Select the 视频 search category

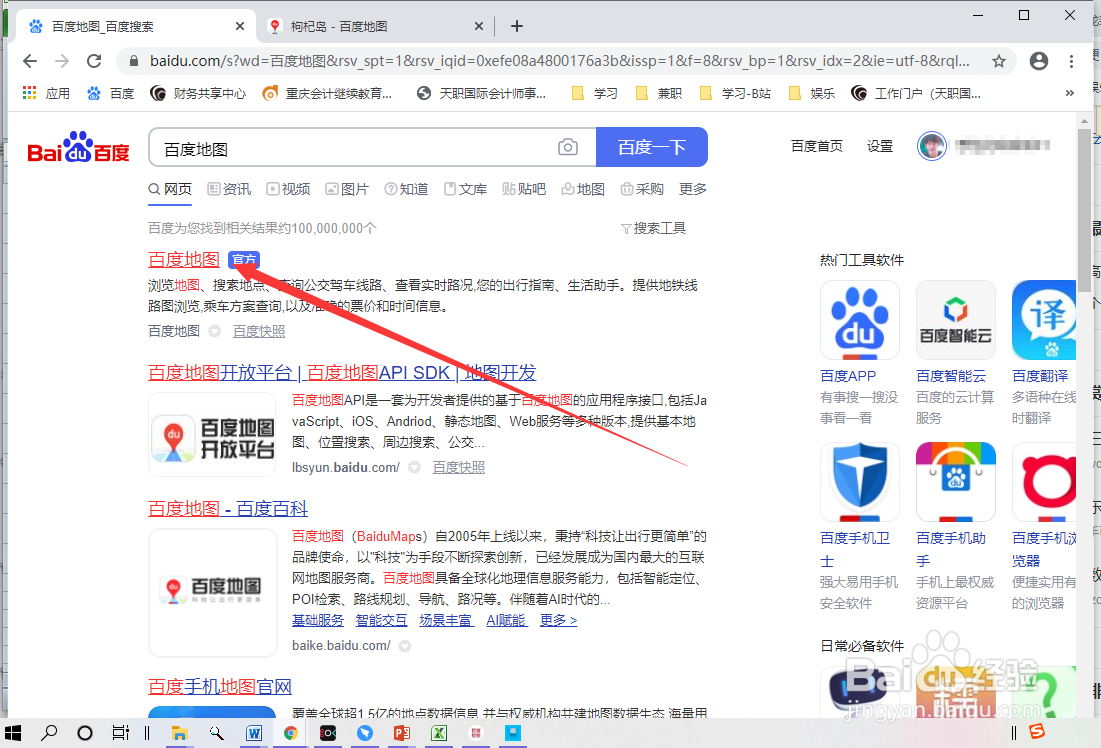point(288,188)
